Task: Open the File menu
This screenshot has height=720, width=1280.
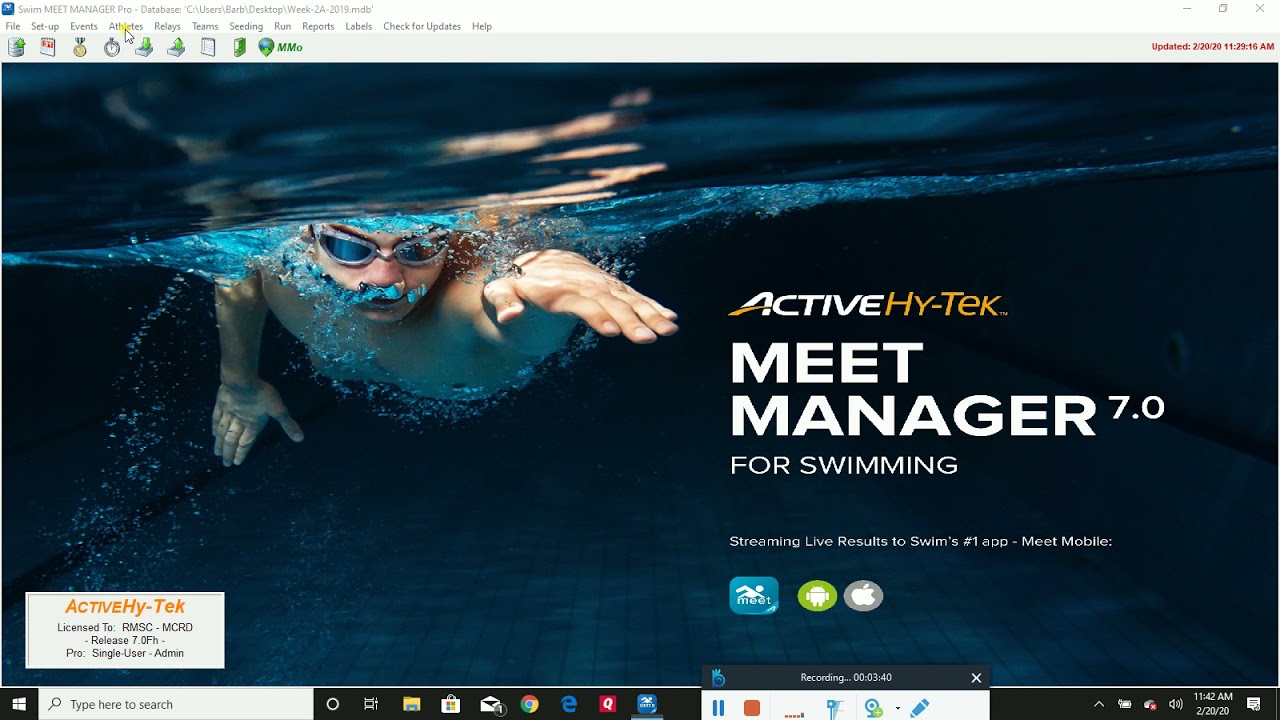Action: click(13, 26)
